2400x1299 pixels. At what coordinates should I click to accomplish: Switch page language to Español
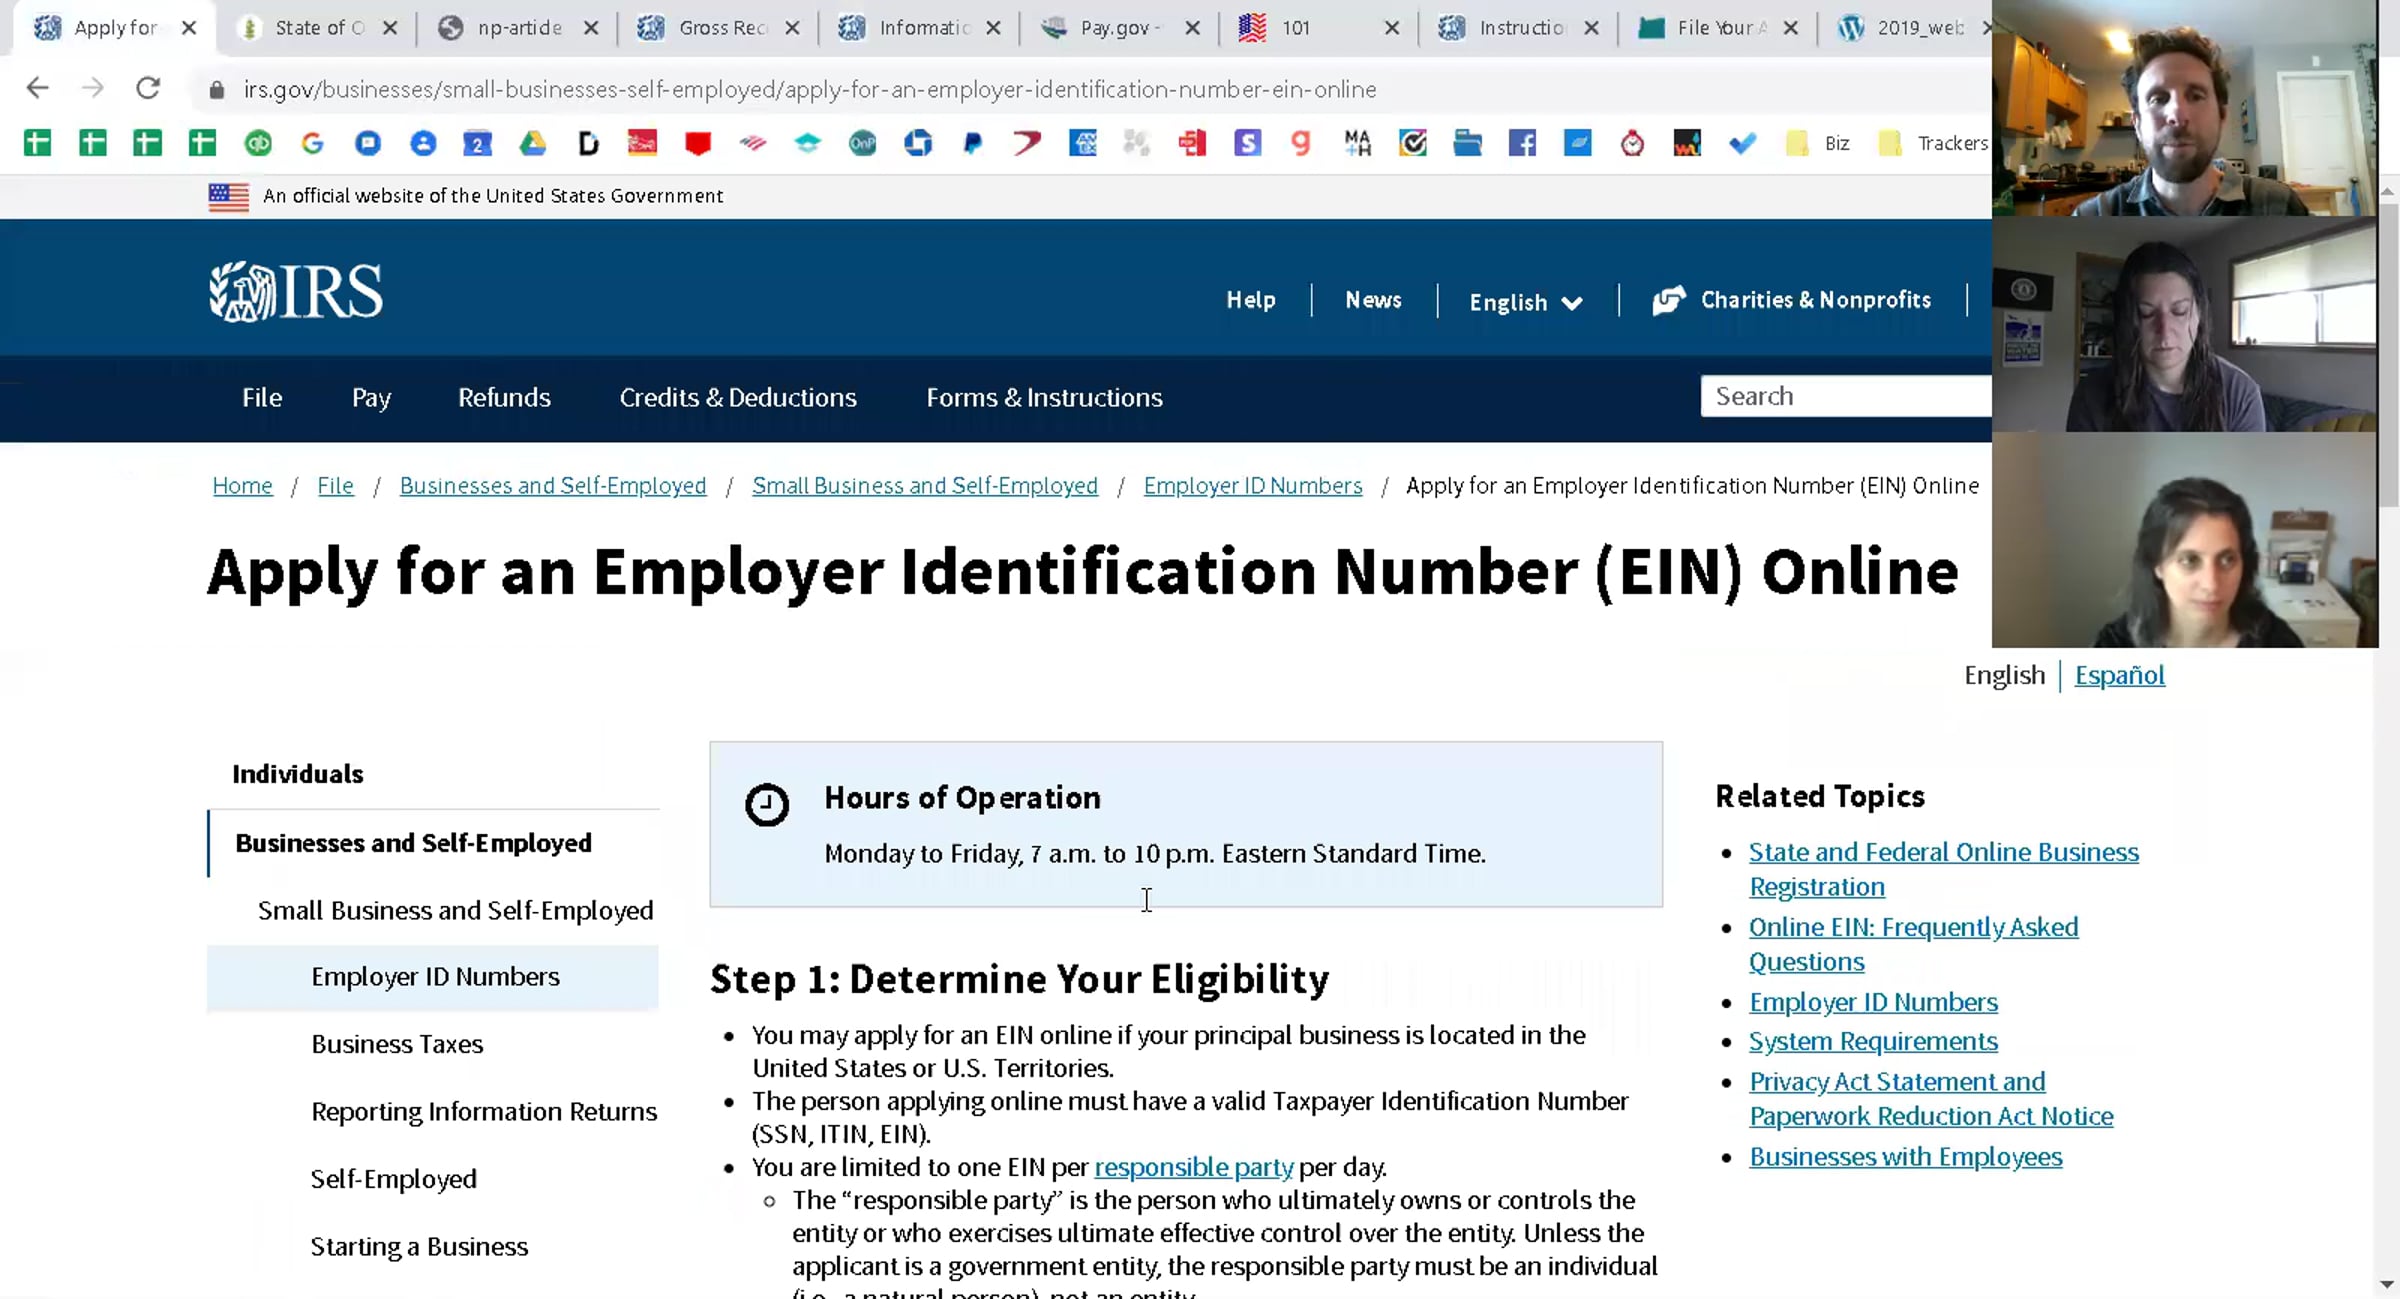2119,676
